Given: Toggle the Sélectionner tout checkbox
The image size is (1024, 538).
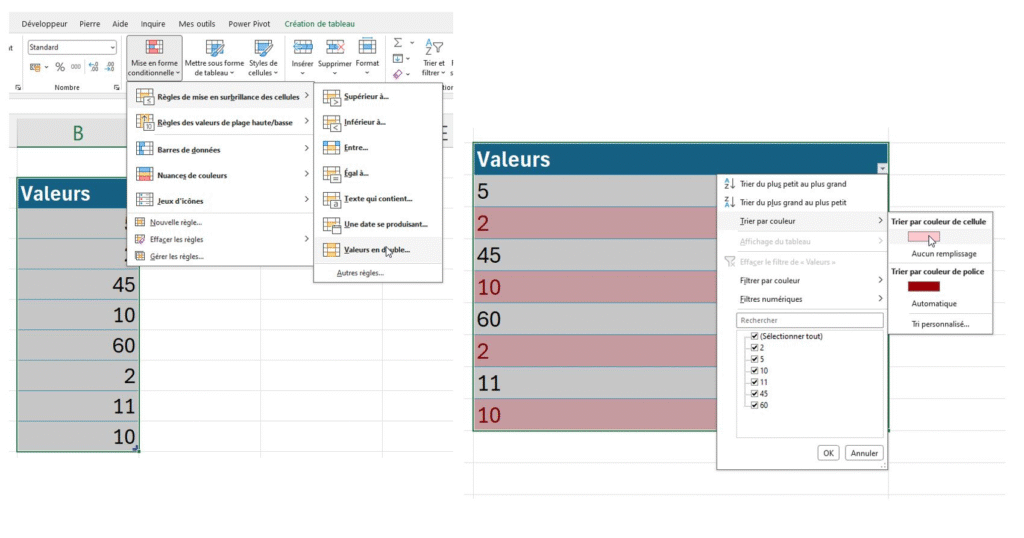Looking at the screenshot, I should tap(754, 336).
